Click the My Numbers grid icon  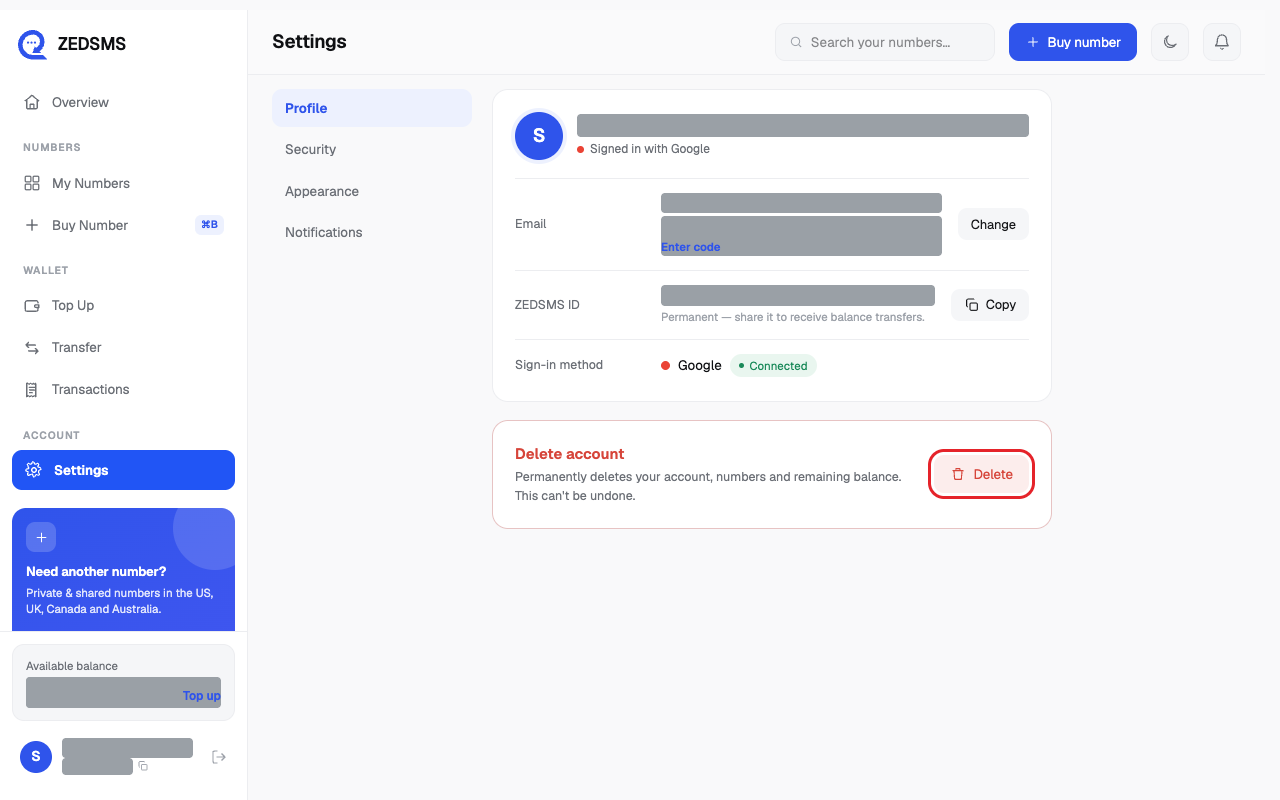pos(32,183)
